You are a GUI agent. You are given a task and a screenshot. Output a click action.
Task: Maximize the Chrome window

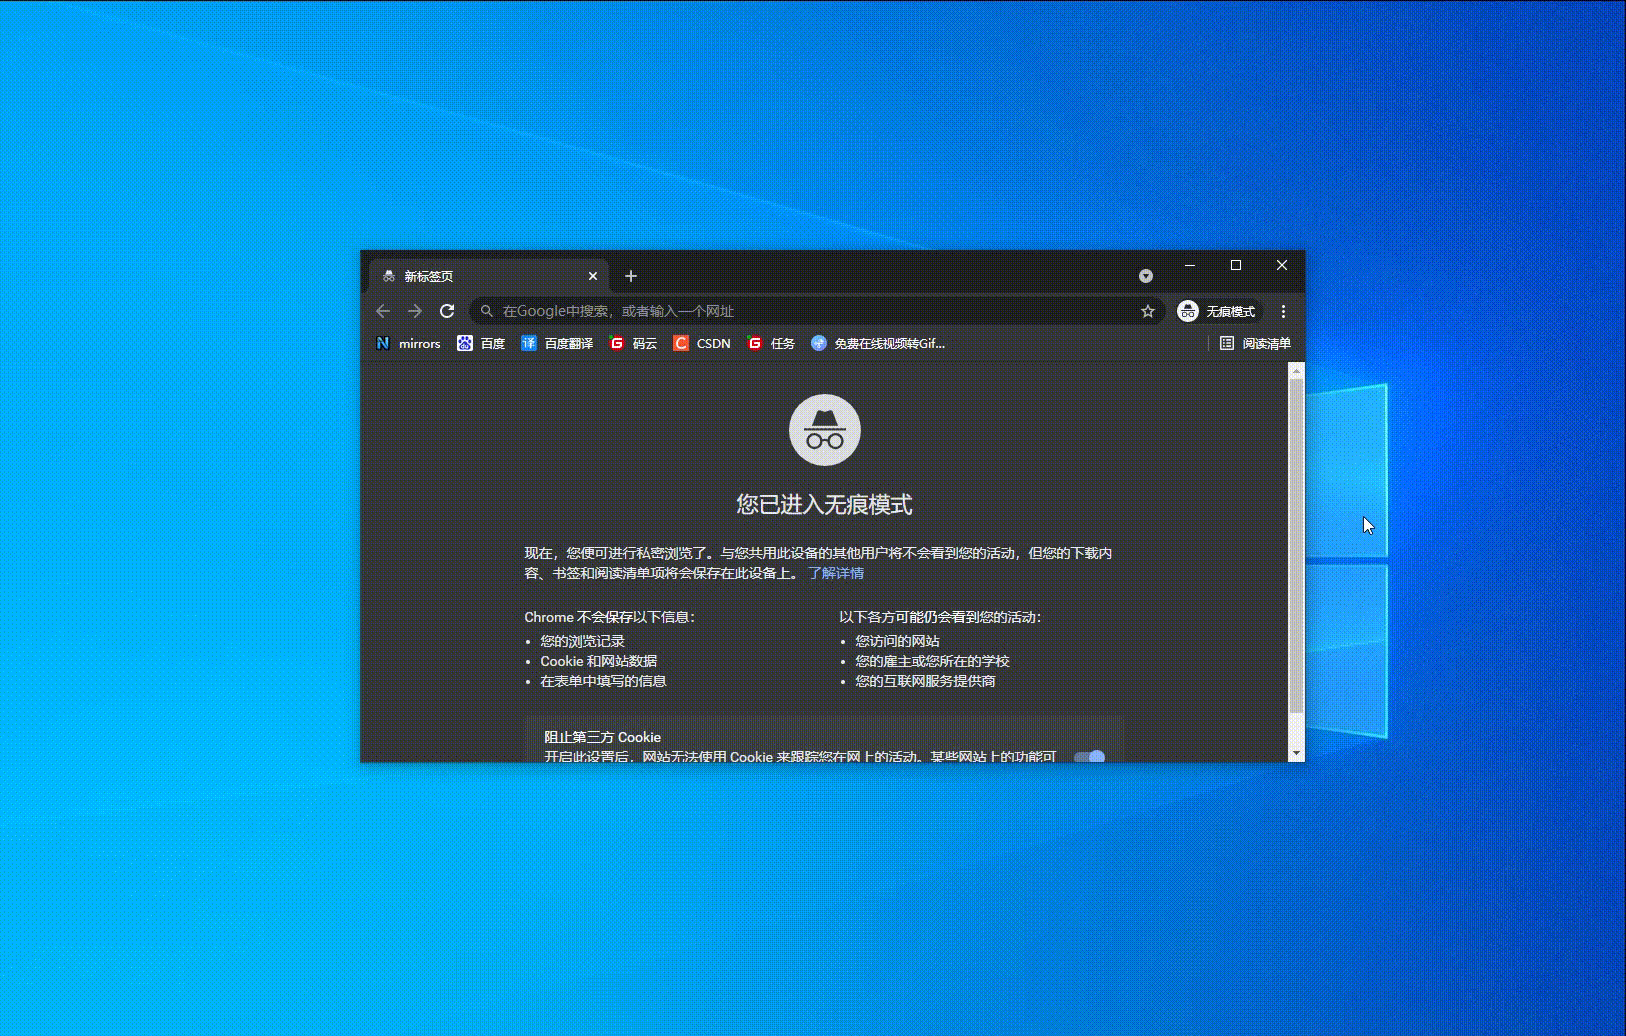coord(1236,265)
